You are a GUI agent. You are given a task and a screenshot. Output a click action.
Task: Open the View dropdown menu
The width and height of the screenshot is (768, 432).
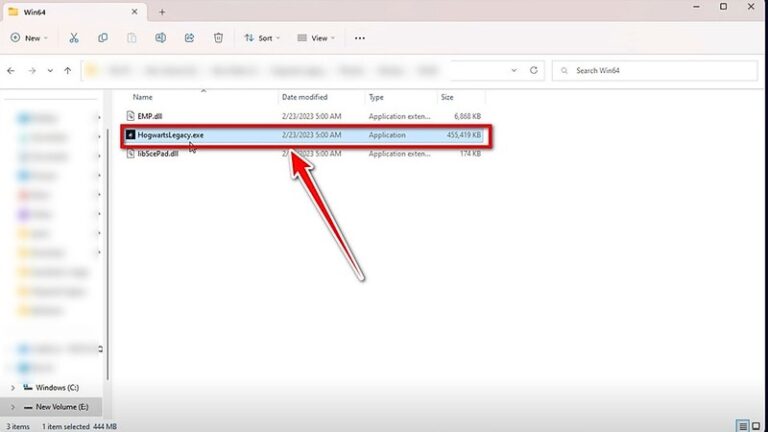(x=316, y=38)
